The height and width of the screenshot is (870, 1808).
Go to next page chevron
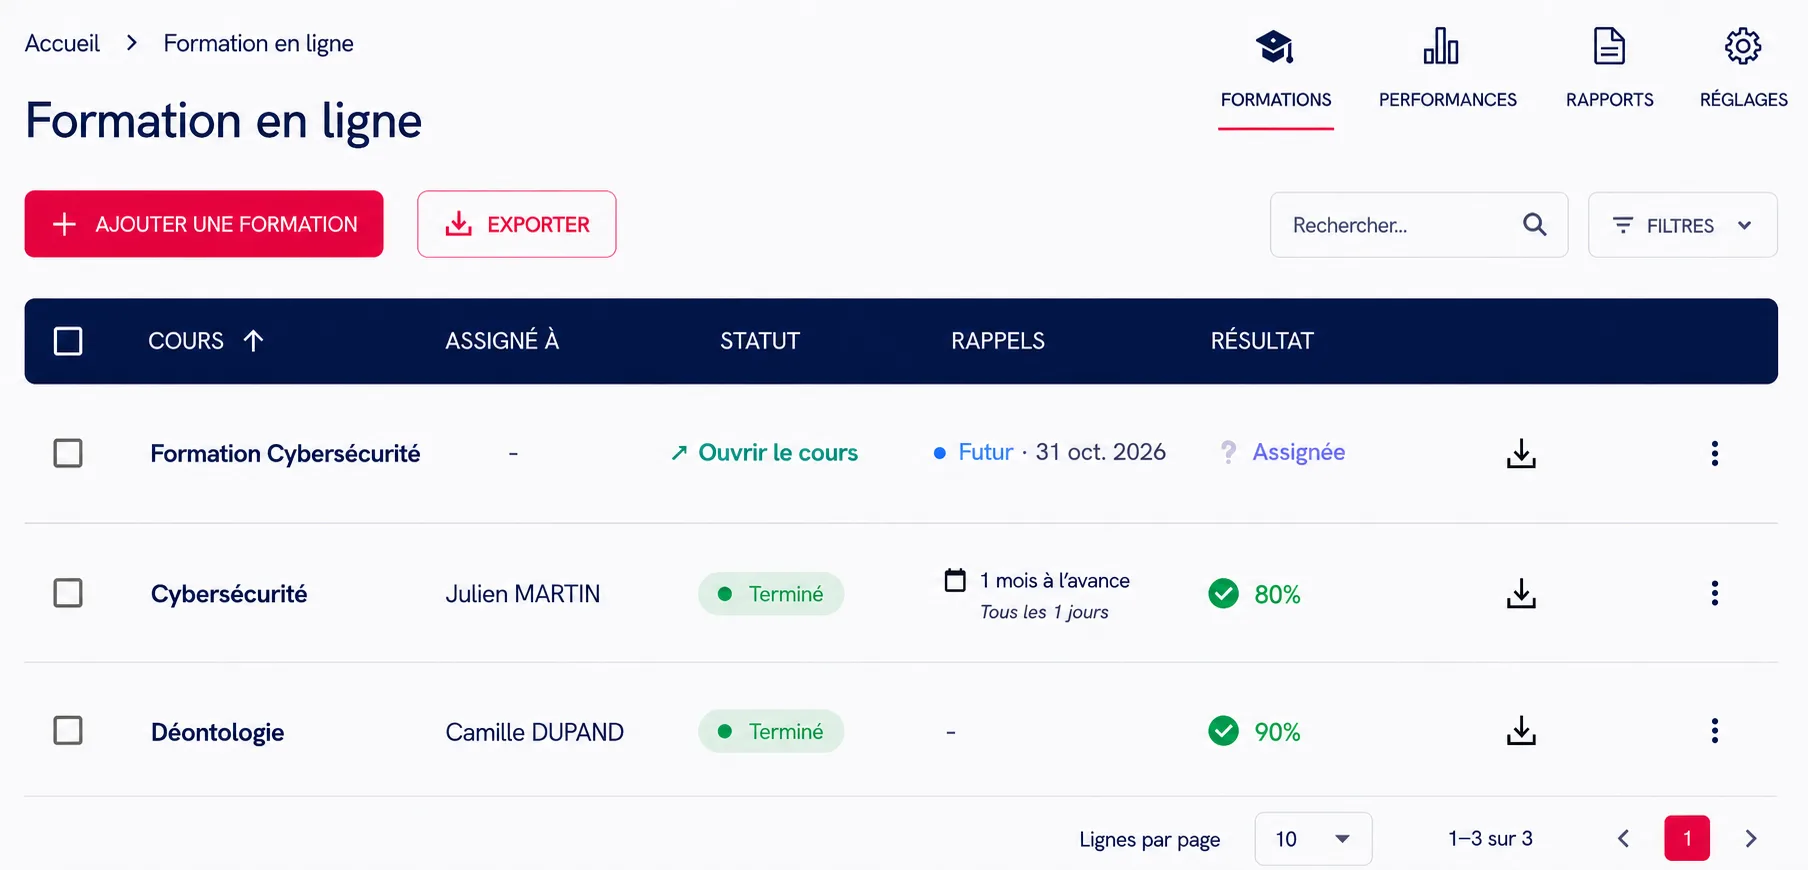coord(1750,839)
